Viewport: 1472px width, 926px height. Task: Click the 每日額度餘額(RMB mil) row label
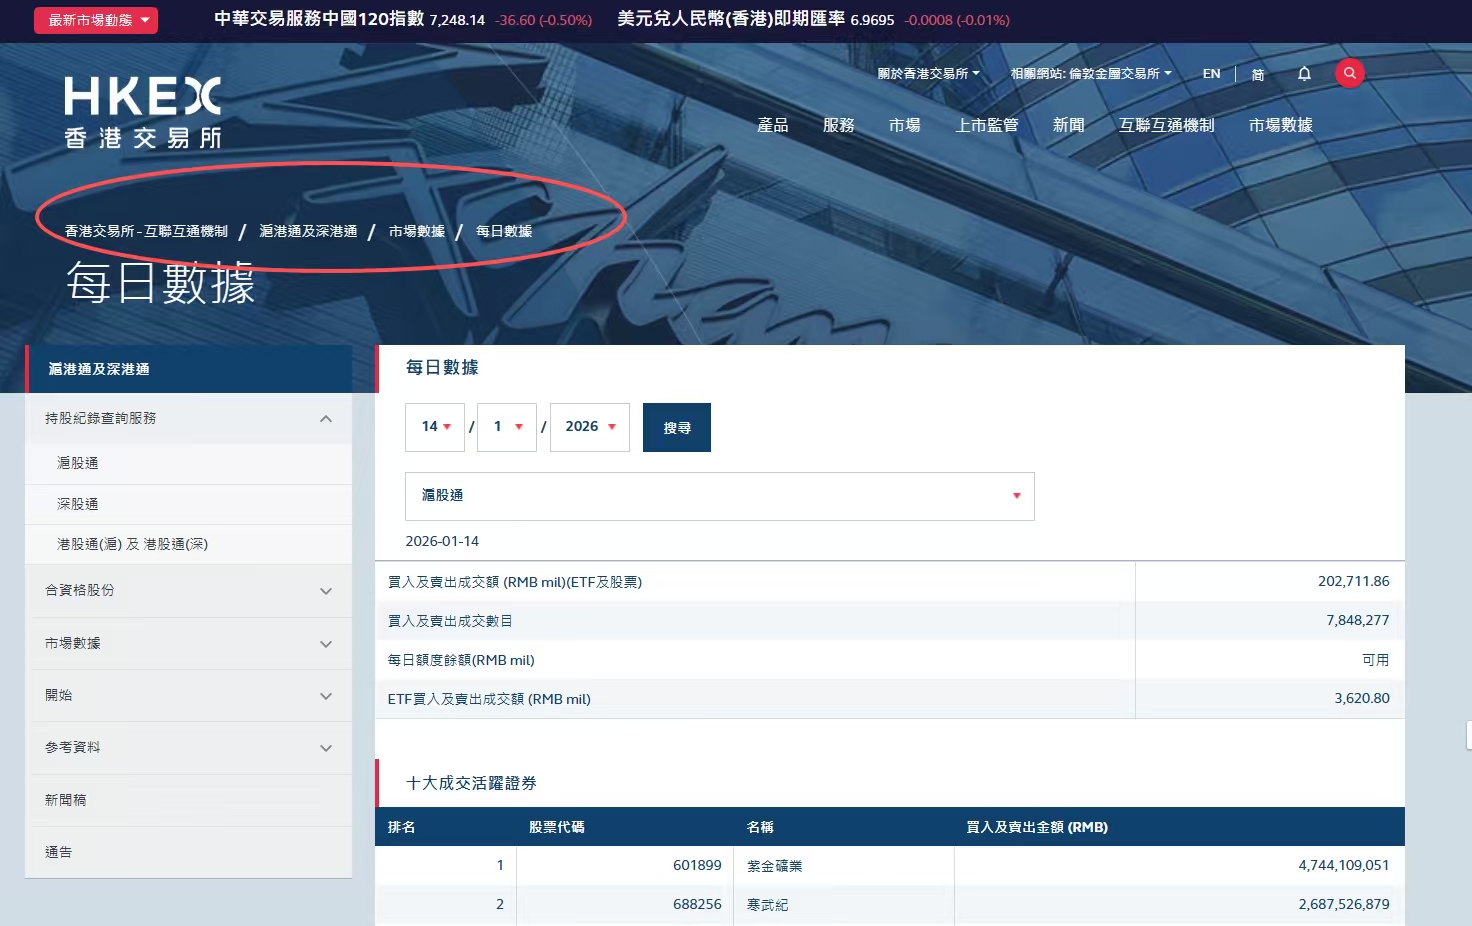coord(461,660)
